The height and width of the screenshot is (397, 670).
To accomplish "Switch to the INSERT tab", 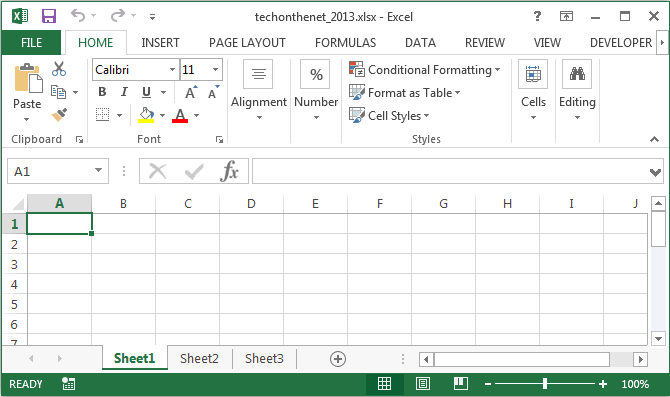I will pyautogui.click(x=160, y=43).
